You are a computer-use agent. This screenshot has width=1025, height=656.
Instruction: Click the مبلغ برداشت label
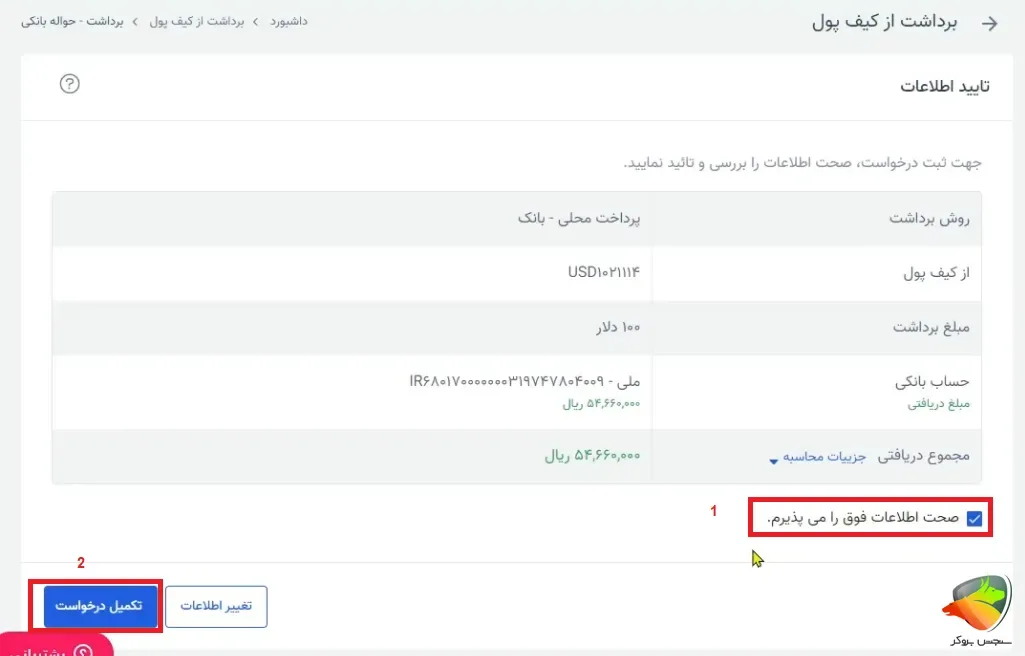(932, 327)
